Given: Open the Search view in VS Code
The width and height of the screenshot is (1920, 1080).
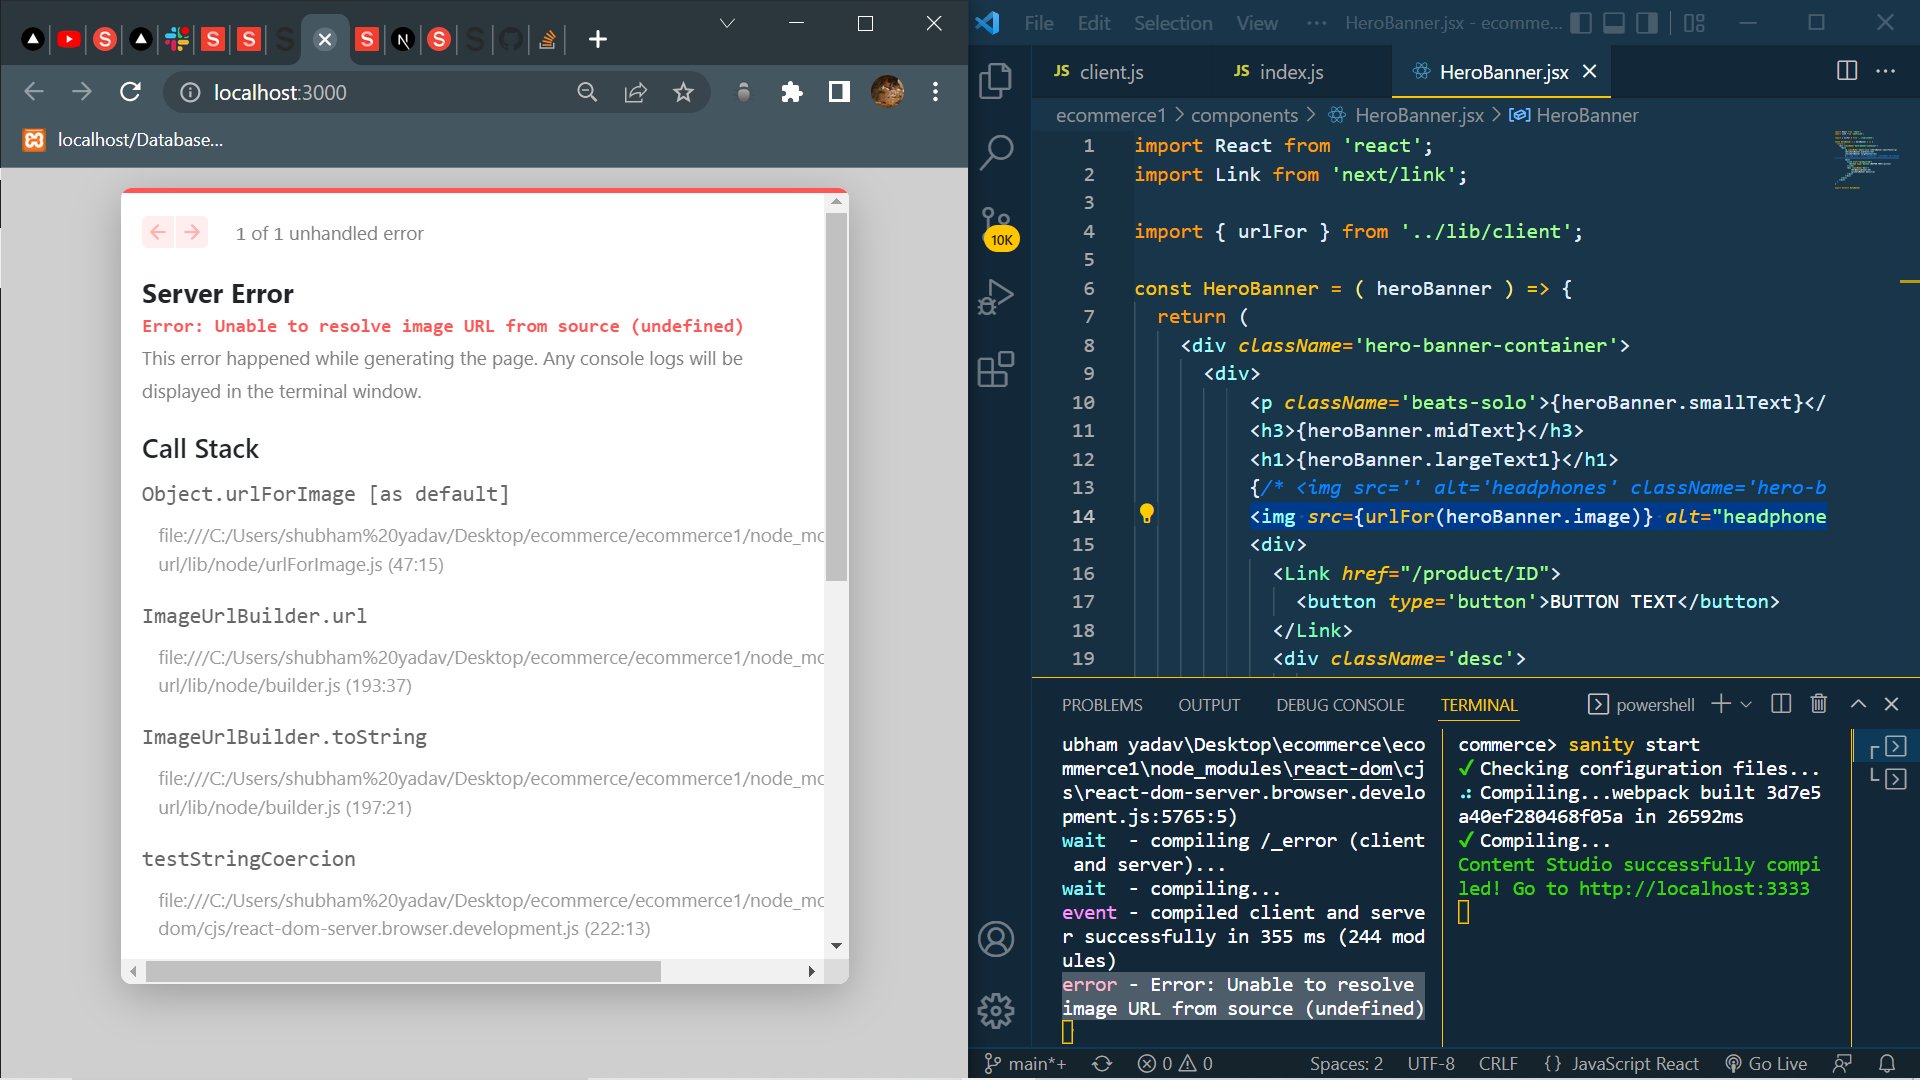Looking at the screenshot, I should [x=996, y=152].
